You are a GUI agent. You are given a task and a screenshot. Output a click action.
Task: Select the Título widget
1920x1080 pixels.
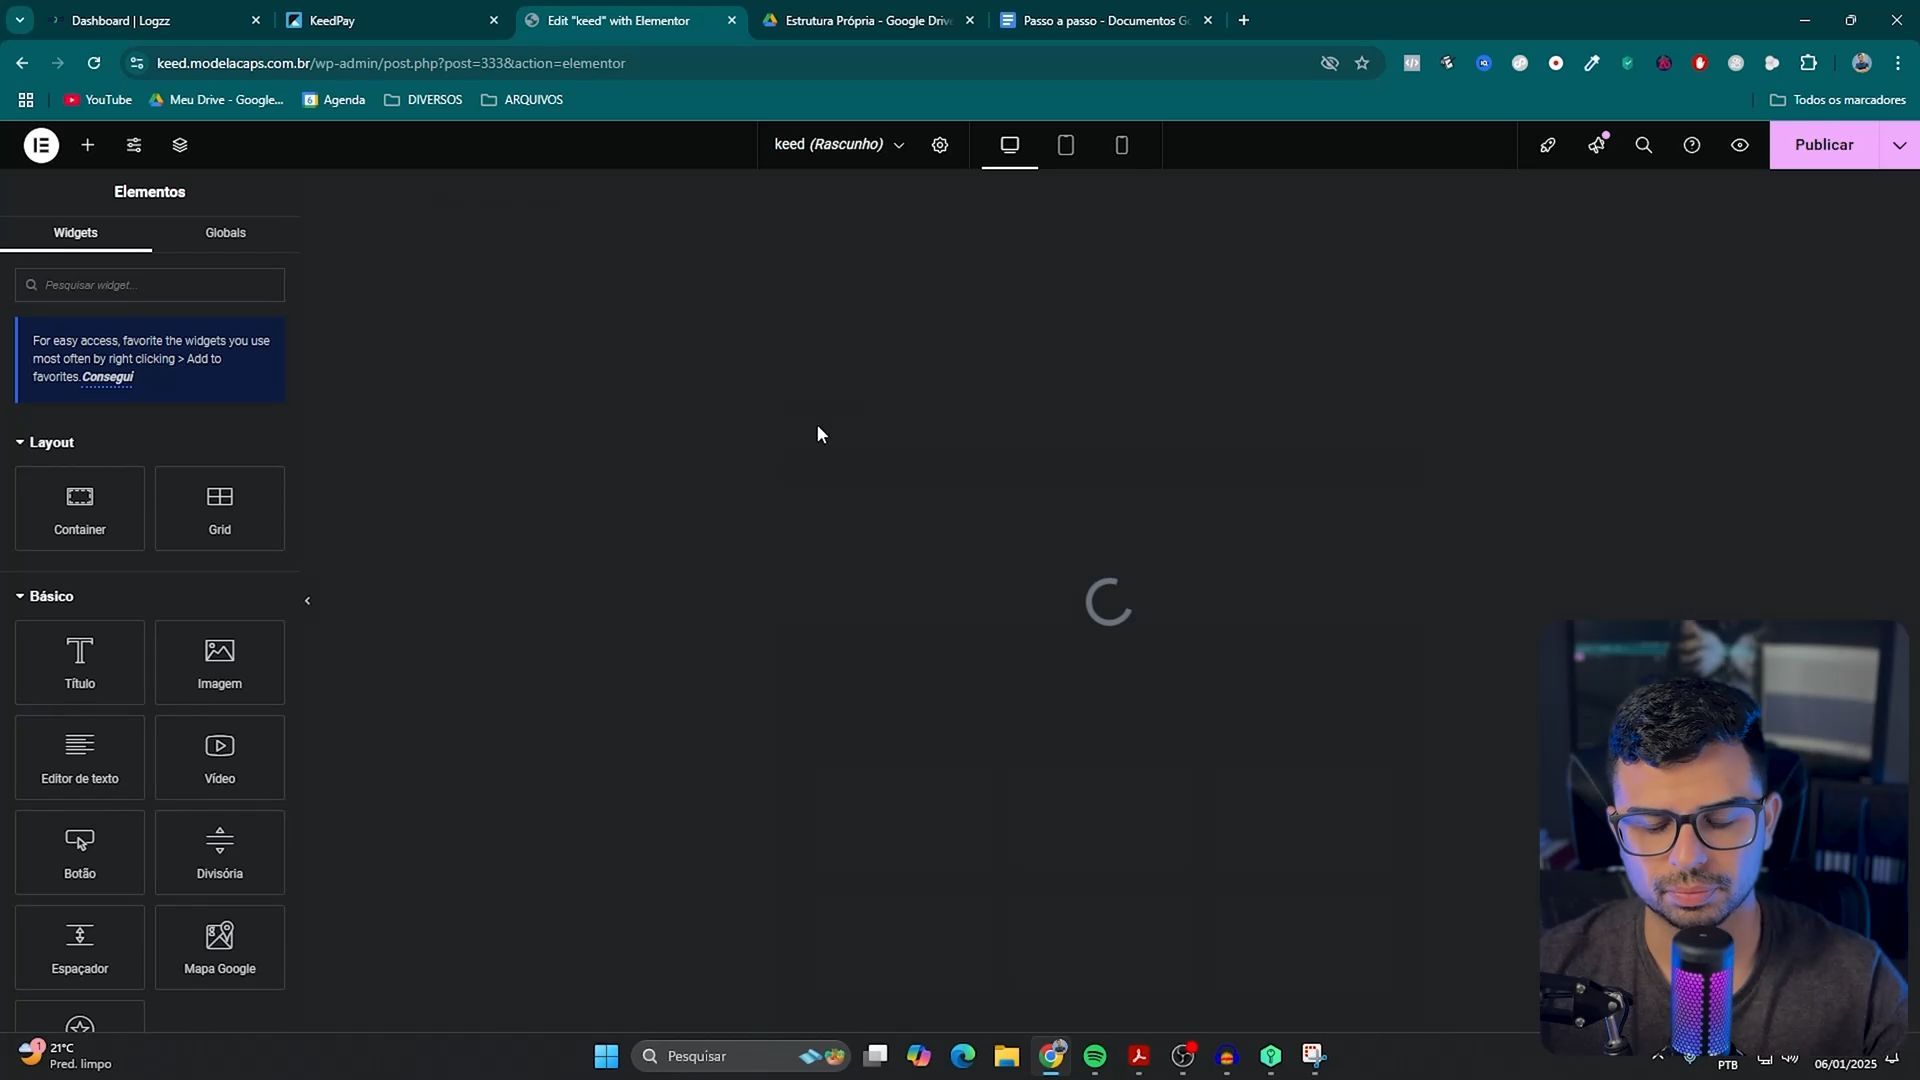tap(80, 663)
